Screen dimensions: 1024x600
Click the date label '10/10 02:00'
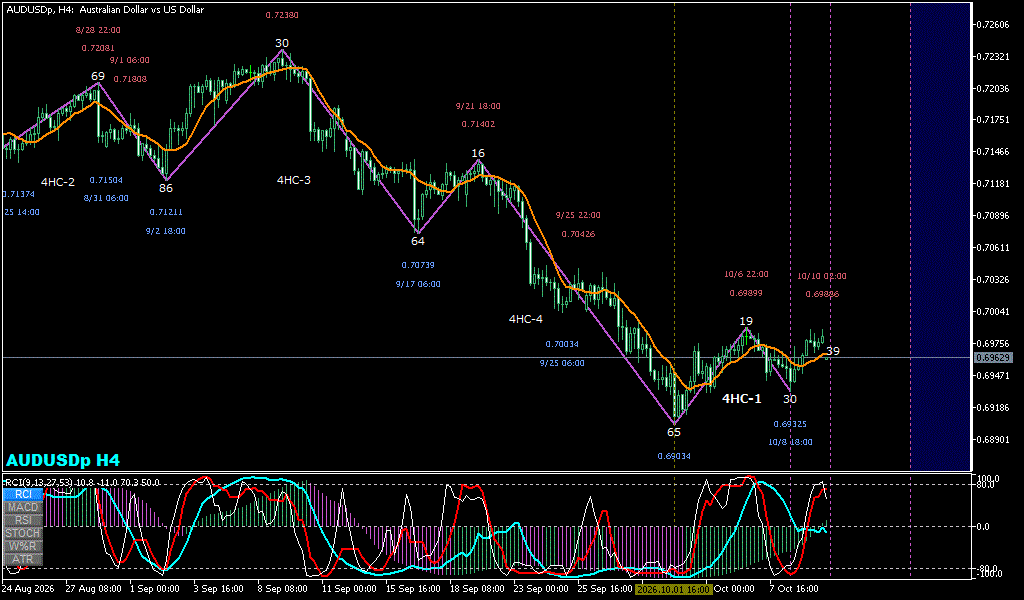coord(822,276)
